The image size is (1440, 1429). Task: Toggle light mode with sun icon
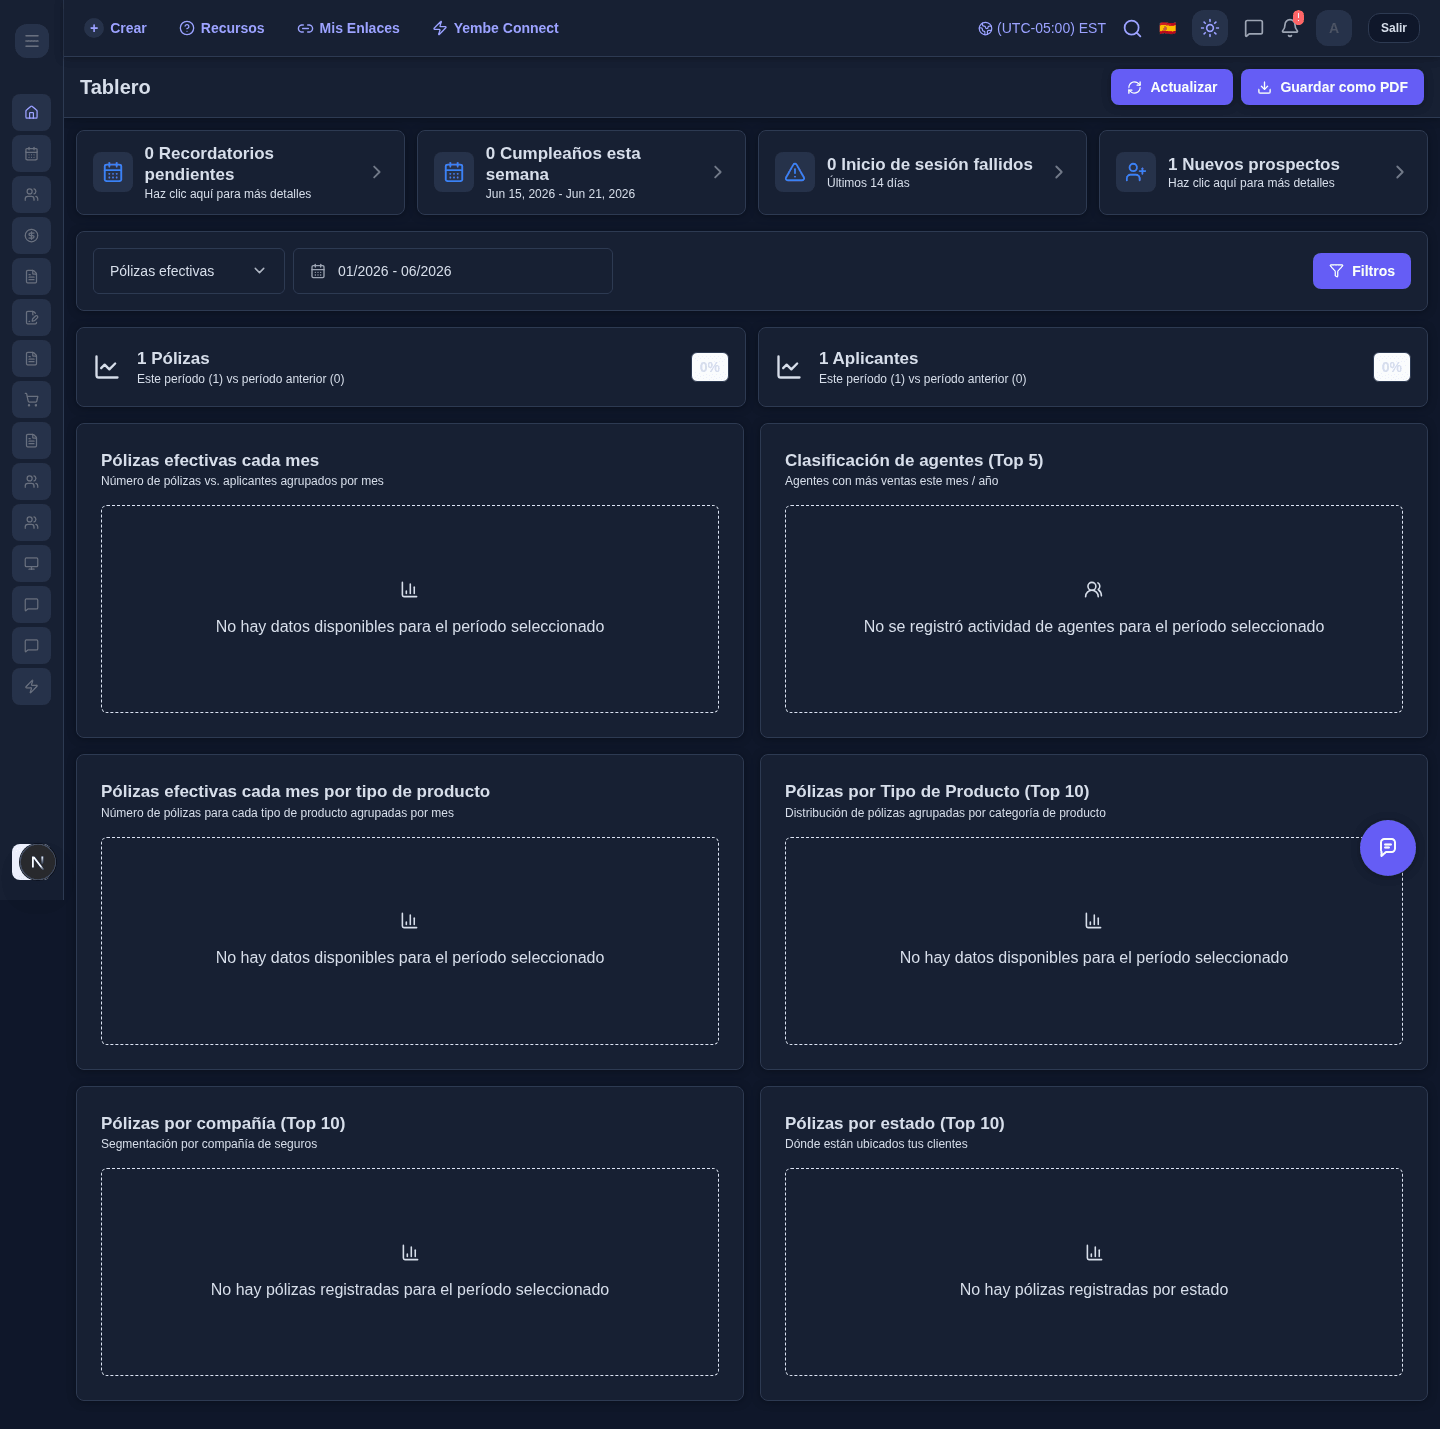(1210, 28)
